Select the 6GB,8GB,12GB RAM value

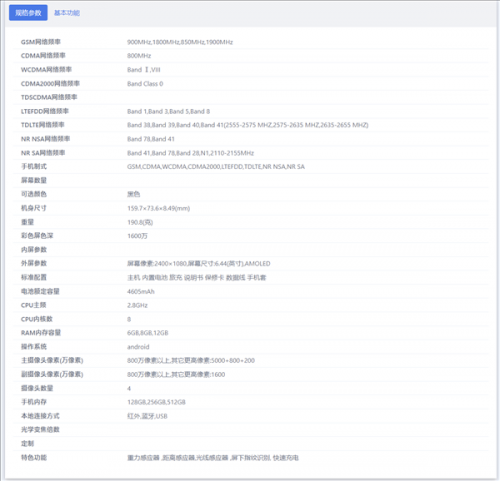148,333
